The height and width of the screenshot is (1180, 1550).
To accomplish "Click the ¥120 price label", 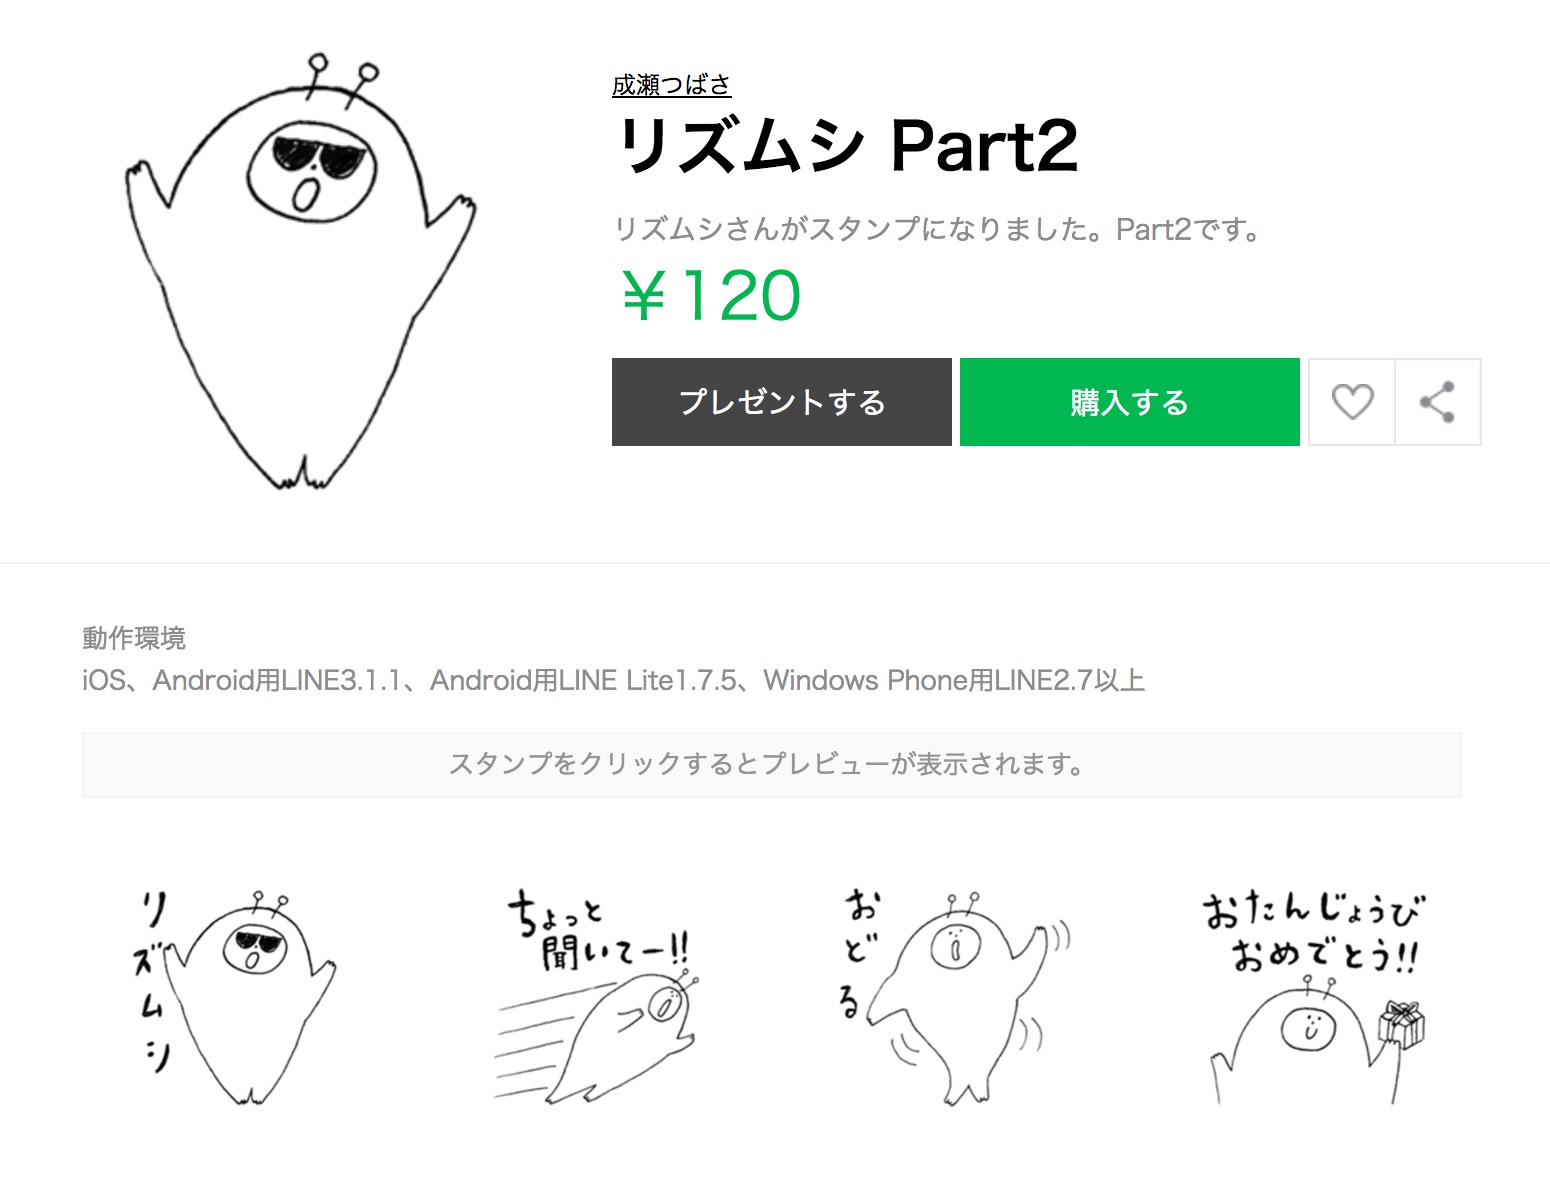I will point(711,296).
